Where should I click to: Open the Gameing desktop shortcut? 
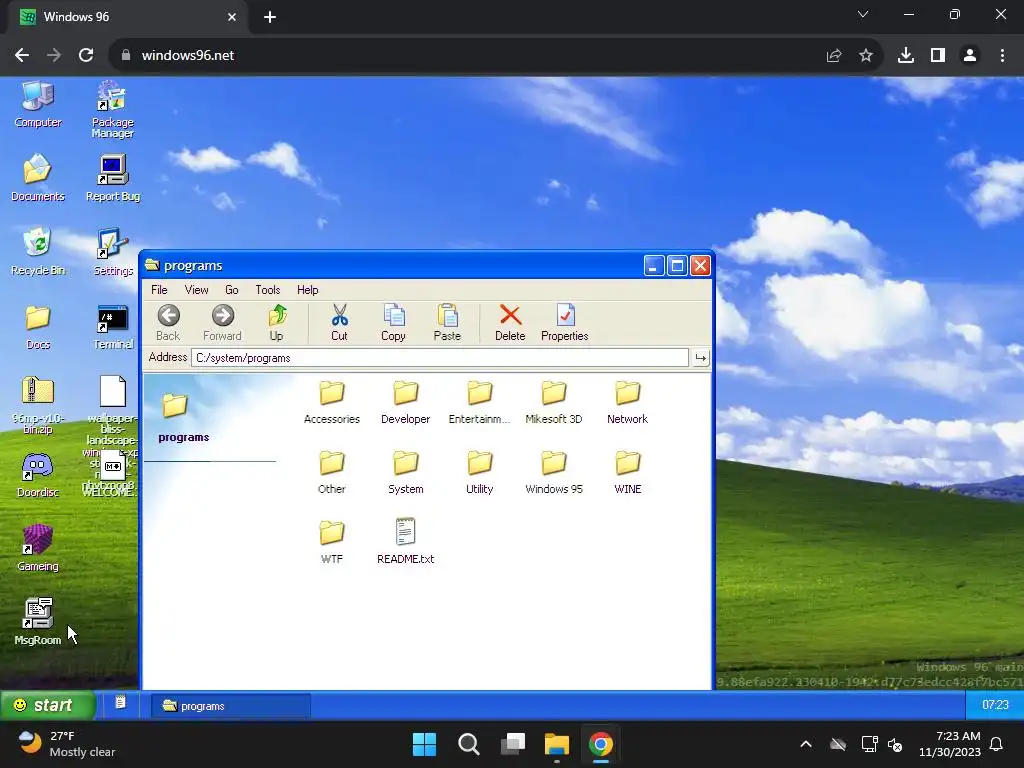[x=38, y=548]
